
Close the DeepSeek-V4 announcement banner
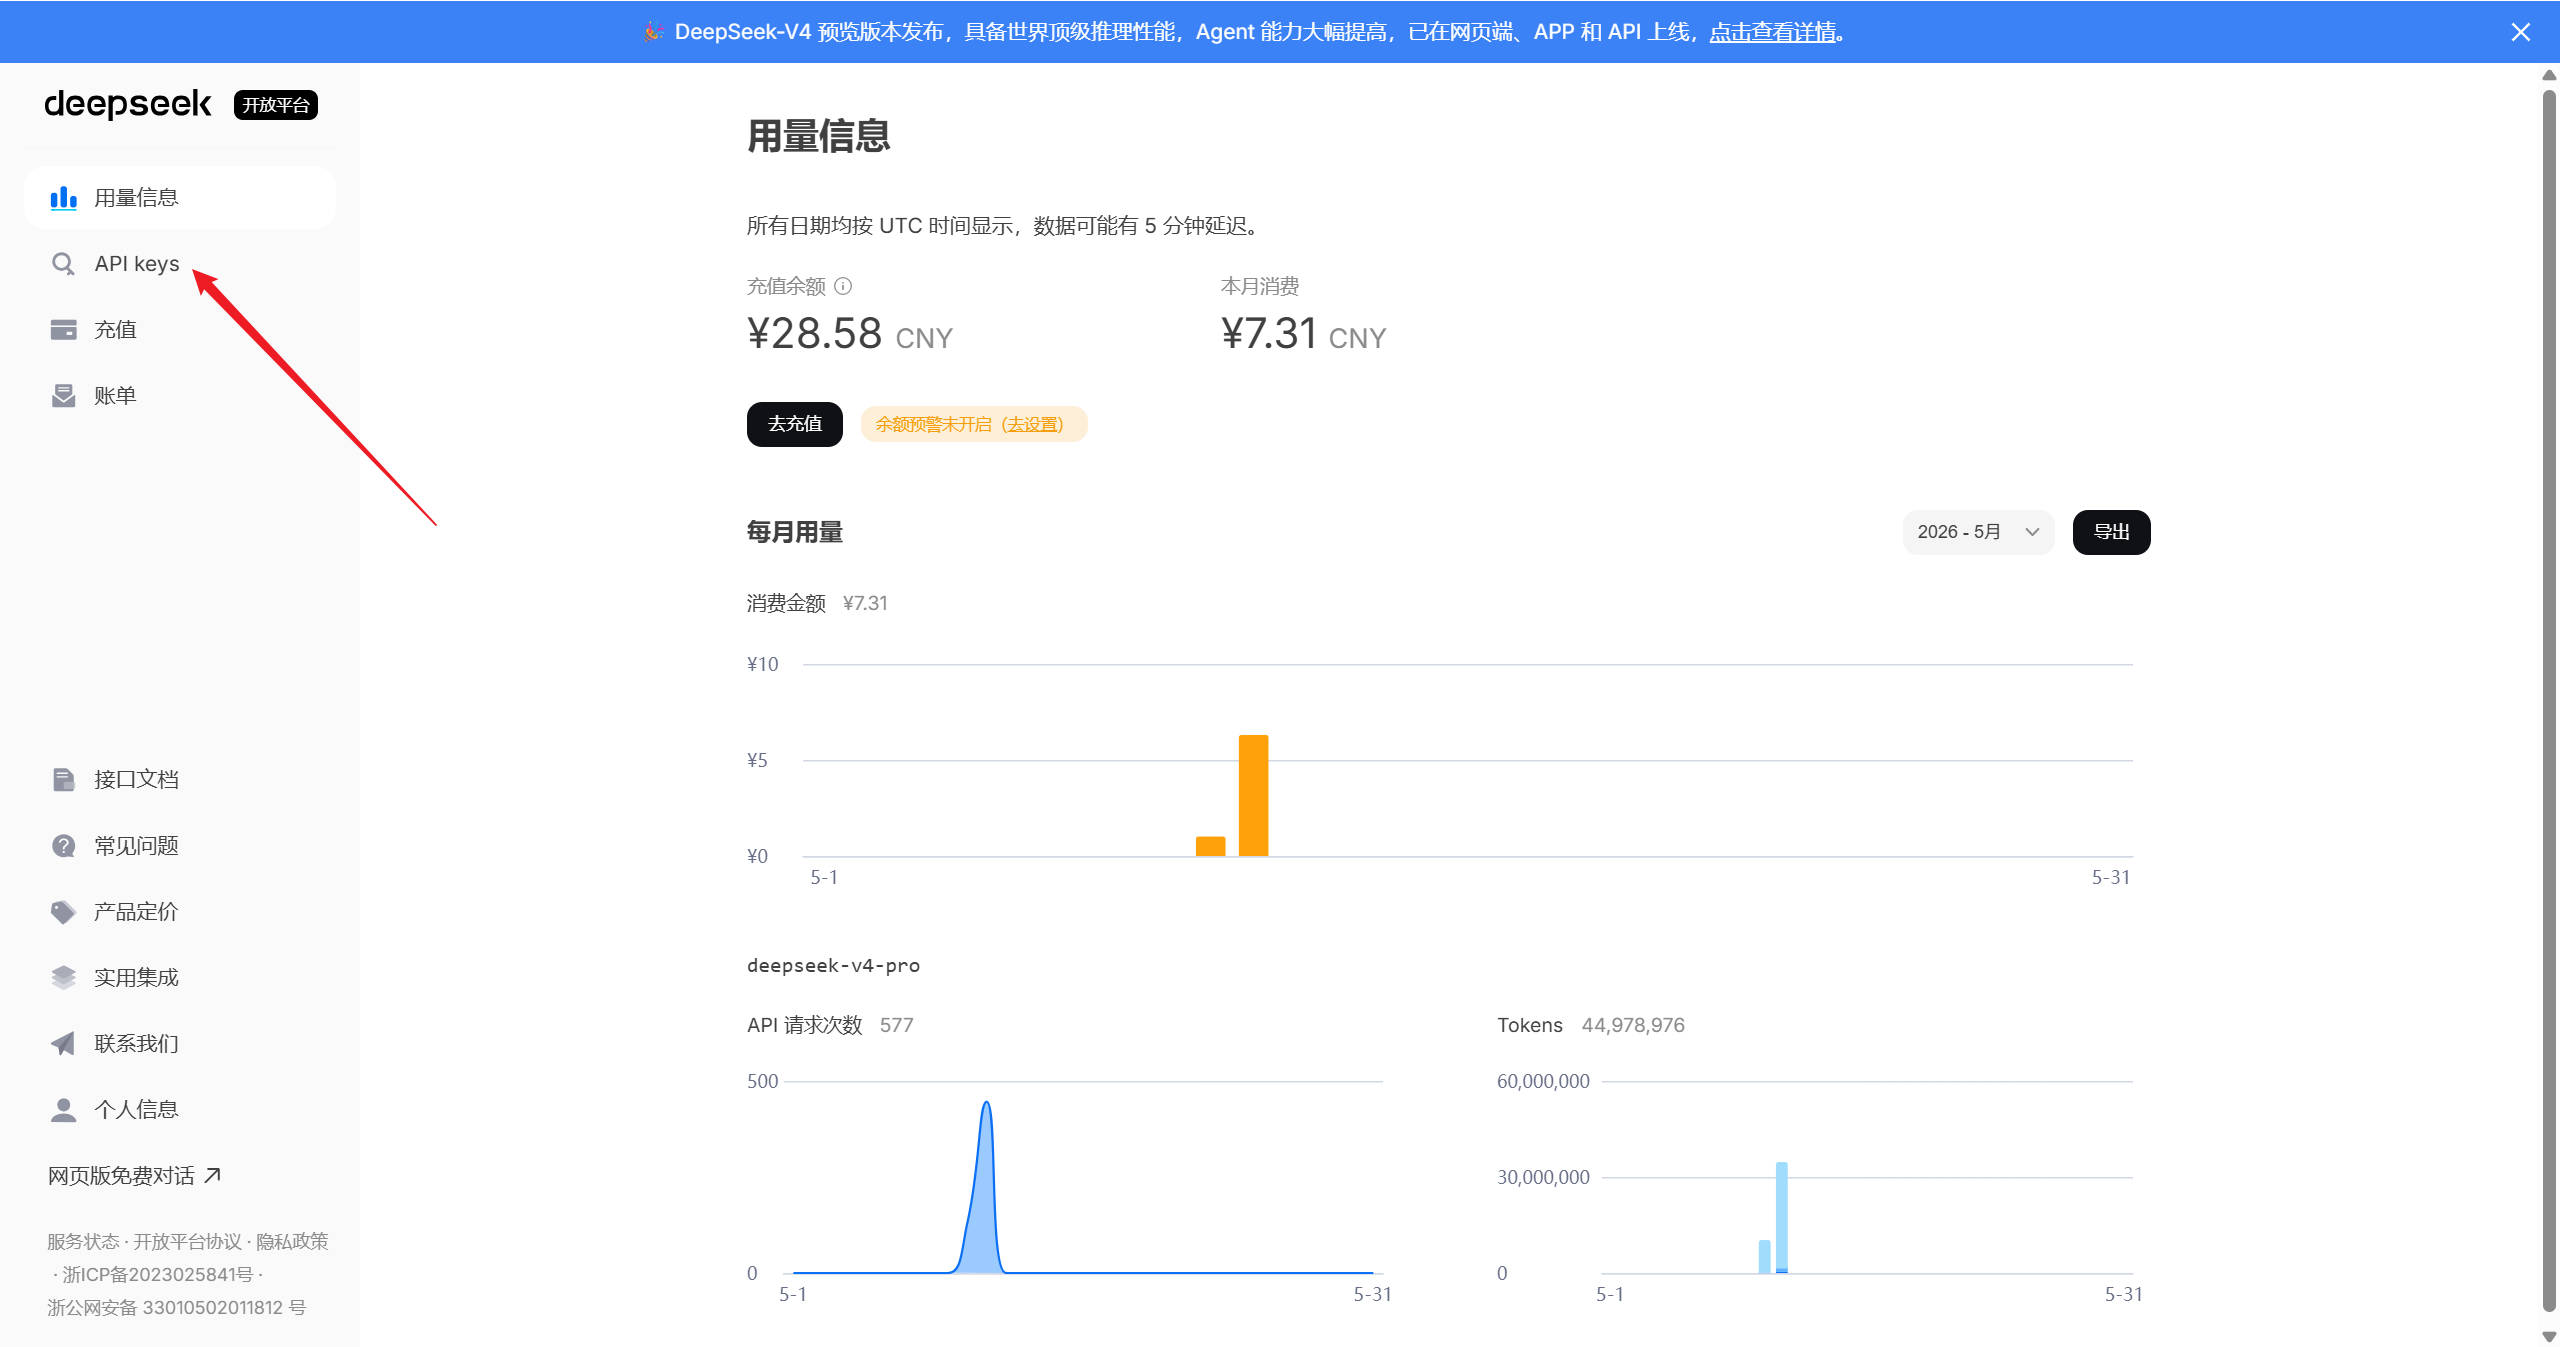click(2520, 32)
